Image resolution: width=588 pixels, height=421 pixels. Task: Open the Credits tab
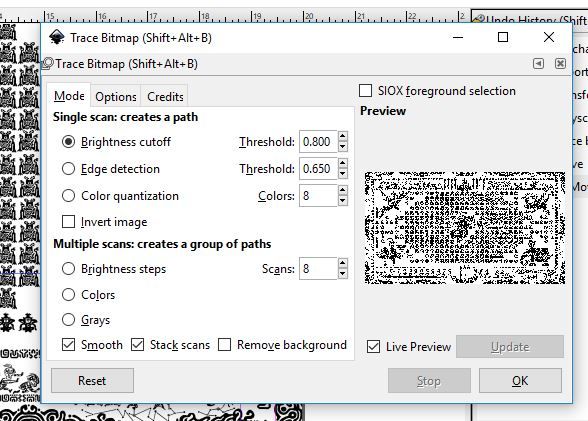tap(165, 97)
